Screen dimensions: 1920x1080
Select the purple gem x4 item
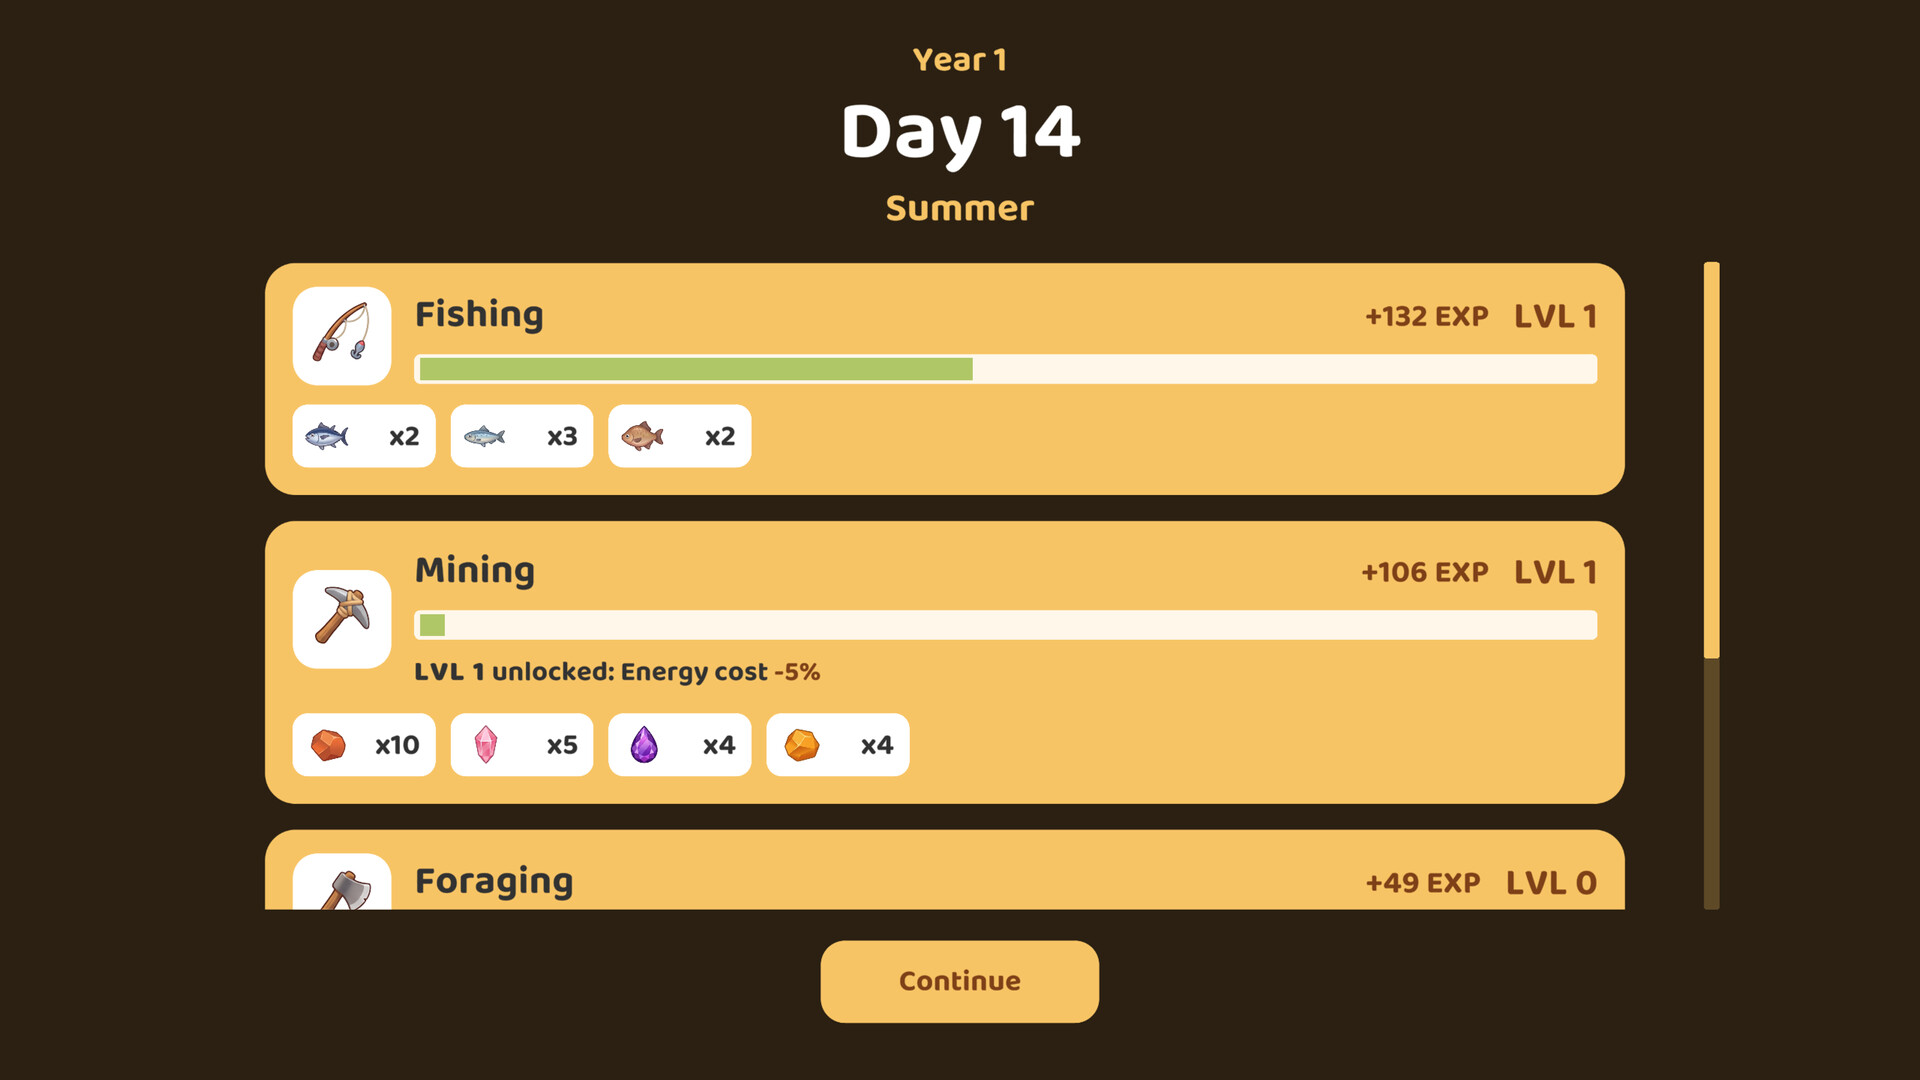680,745
